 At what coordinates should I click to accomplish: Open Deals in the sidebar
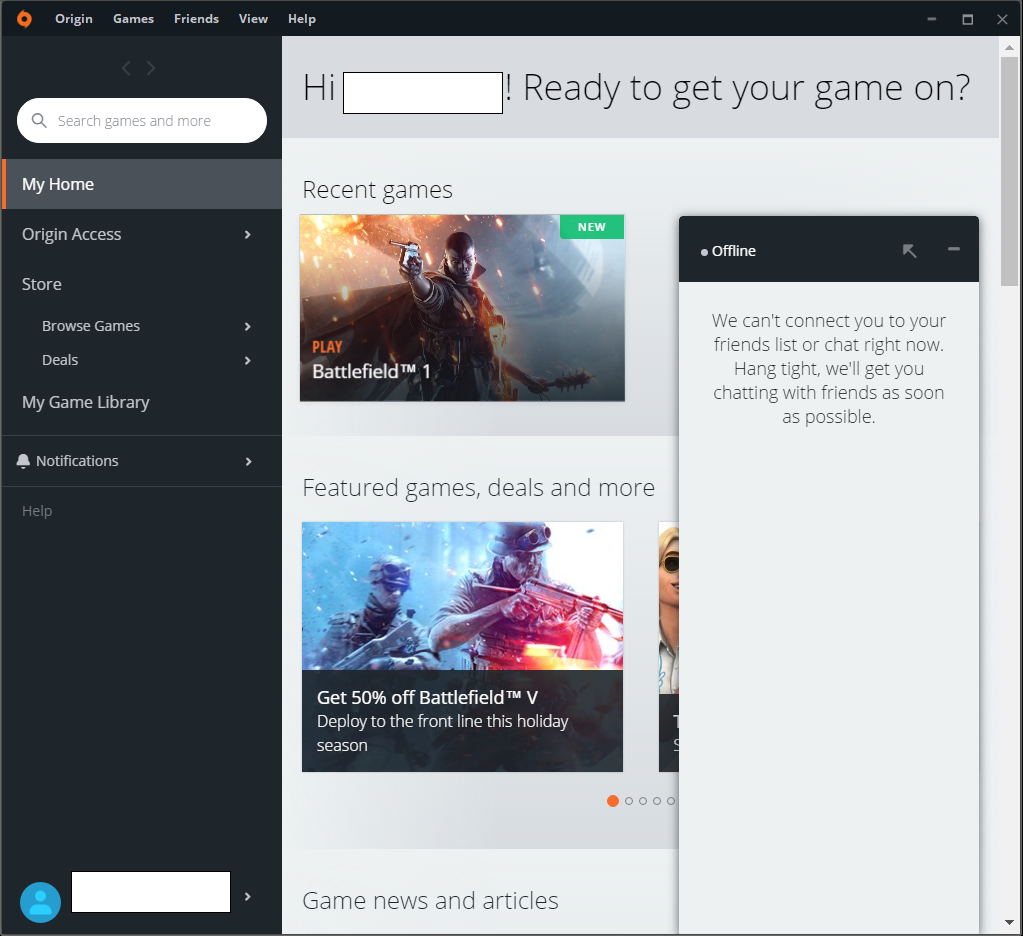coord(60,360)
